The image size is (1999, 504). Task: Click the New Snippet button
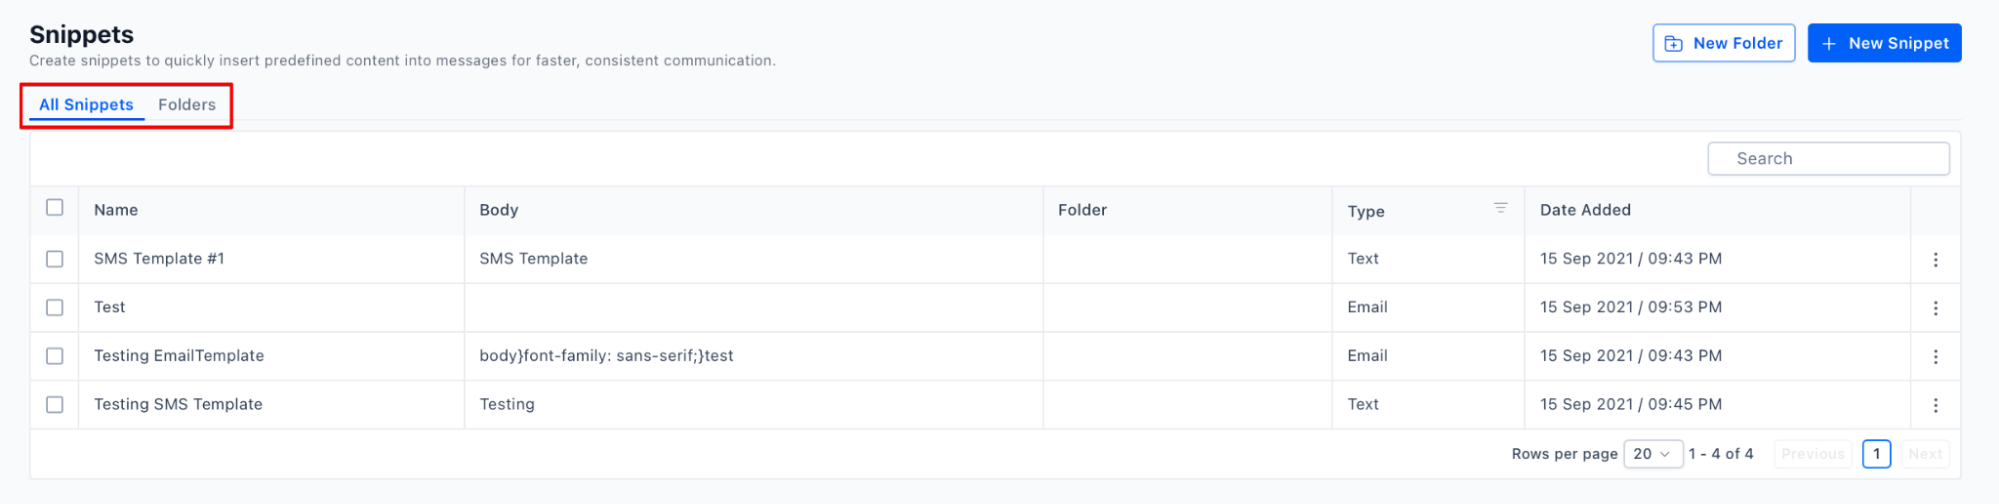coord(1884,43)
